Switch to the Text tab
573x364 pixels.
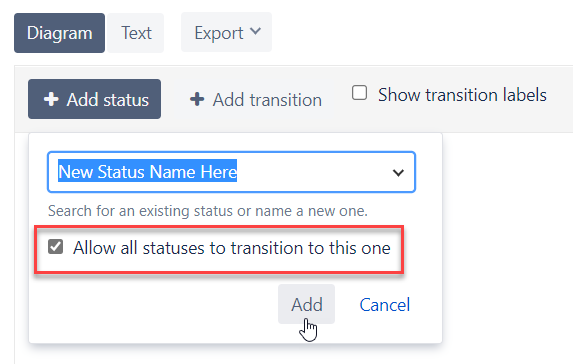pyautogui.click(x=136, y=33)
